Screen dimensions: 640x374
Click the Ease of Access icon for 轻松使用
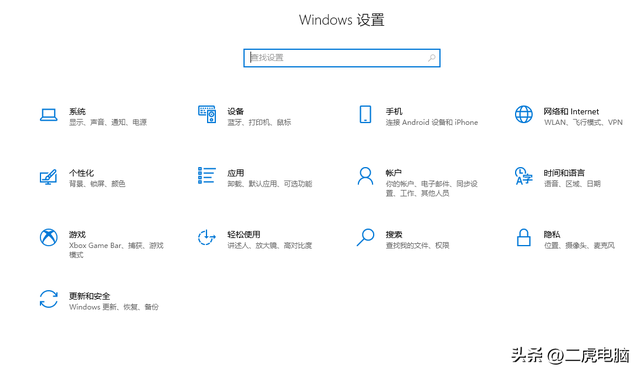pos(207,237)
